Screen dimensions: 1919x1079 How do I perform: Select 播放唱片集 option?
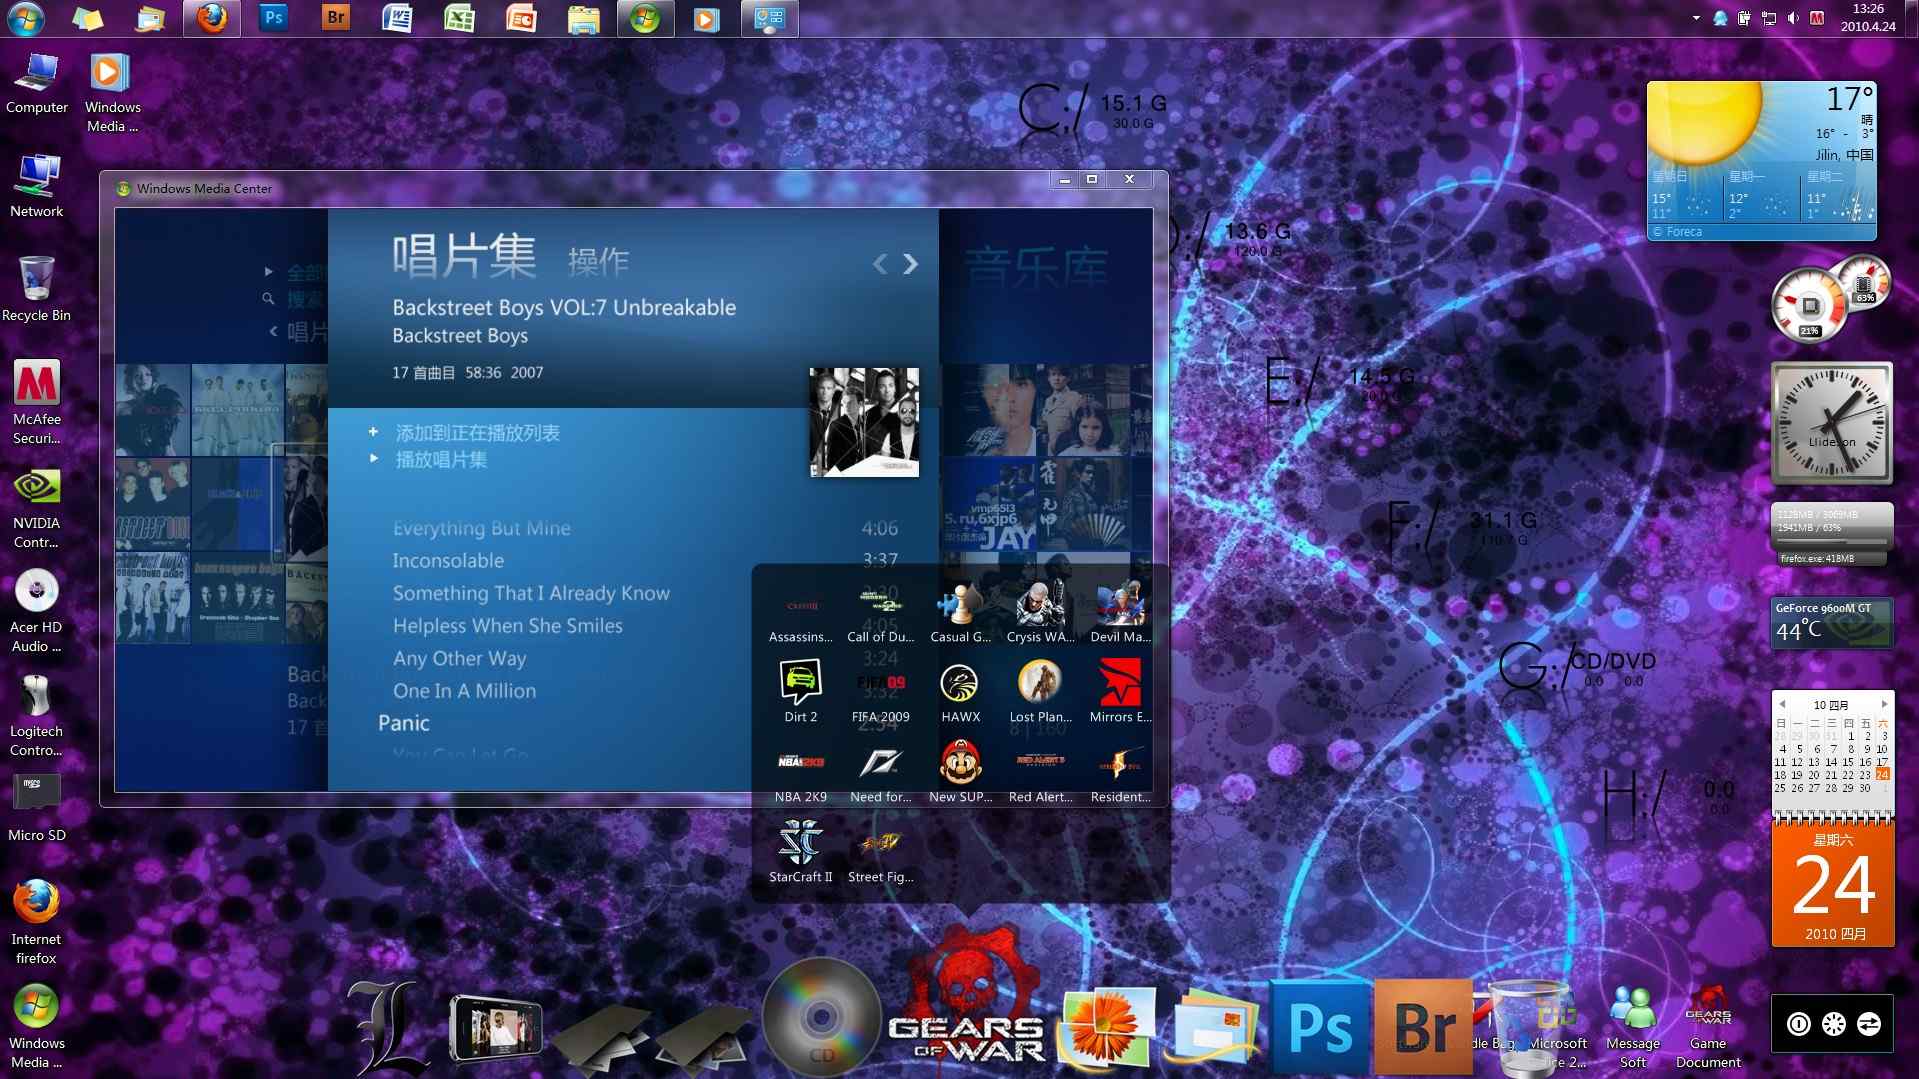pyautogui.click(x=441, y=460)
